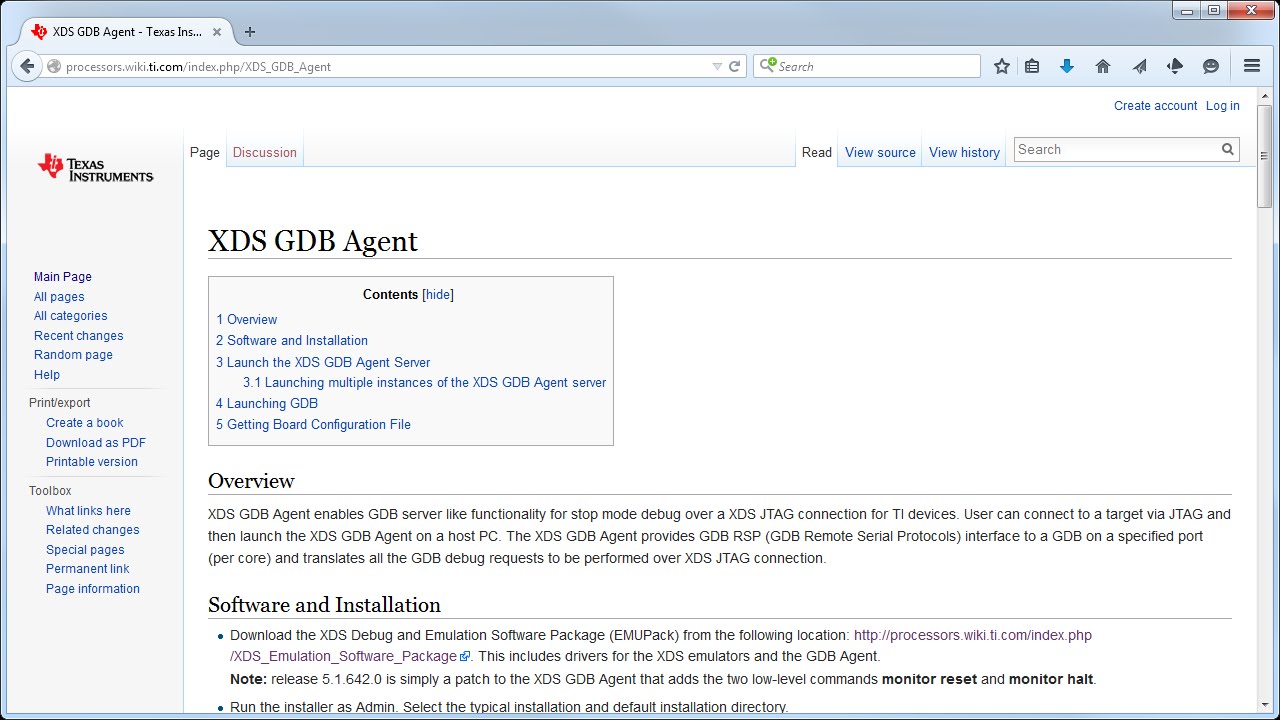Jump to 3 Launch the XDS GDB Agent Server
Image resolution: width=1280 pixels, height=720 pixels.
[x=323, y=363]
